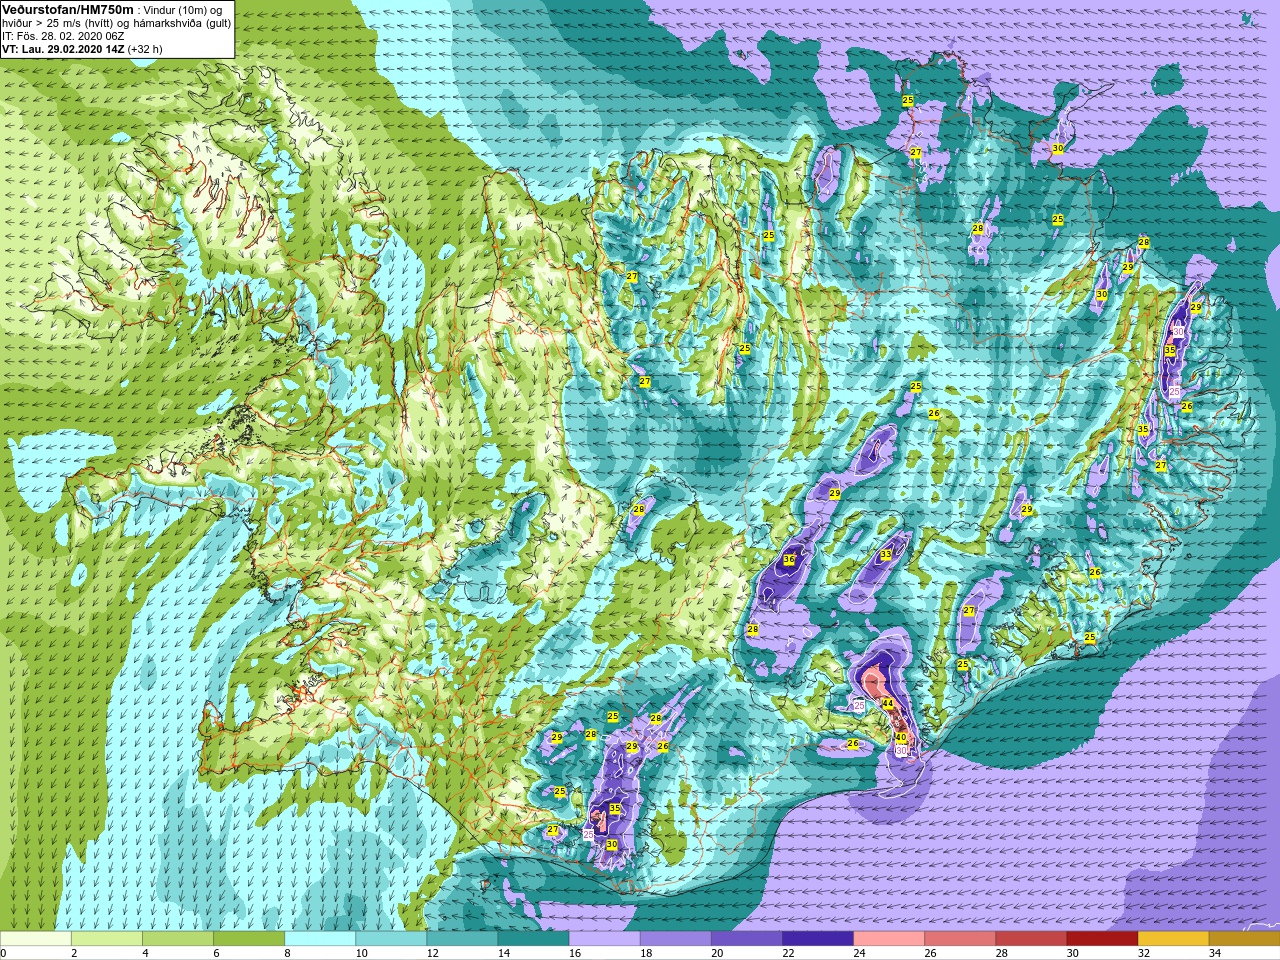Viewport: 1280px width, 960px height.
Task: Click the yellow 36 gust label on the map
Action: click(x=789, y=559)
